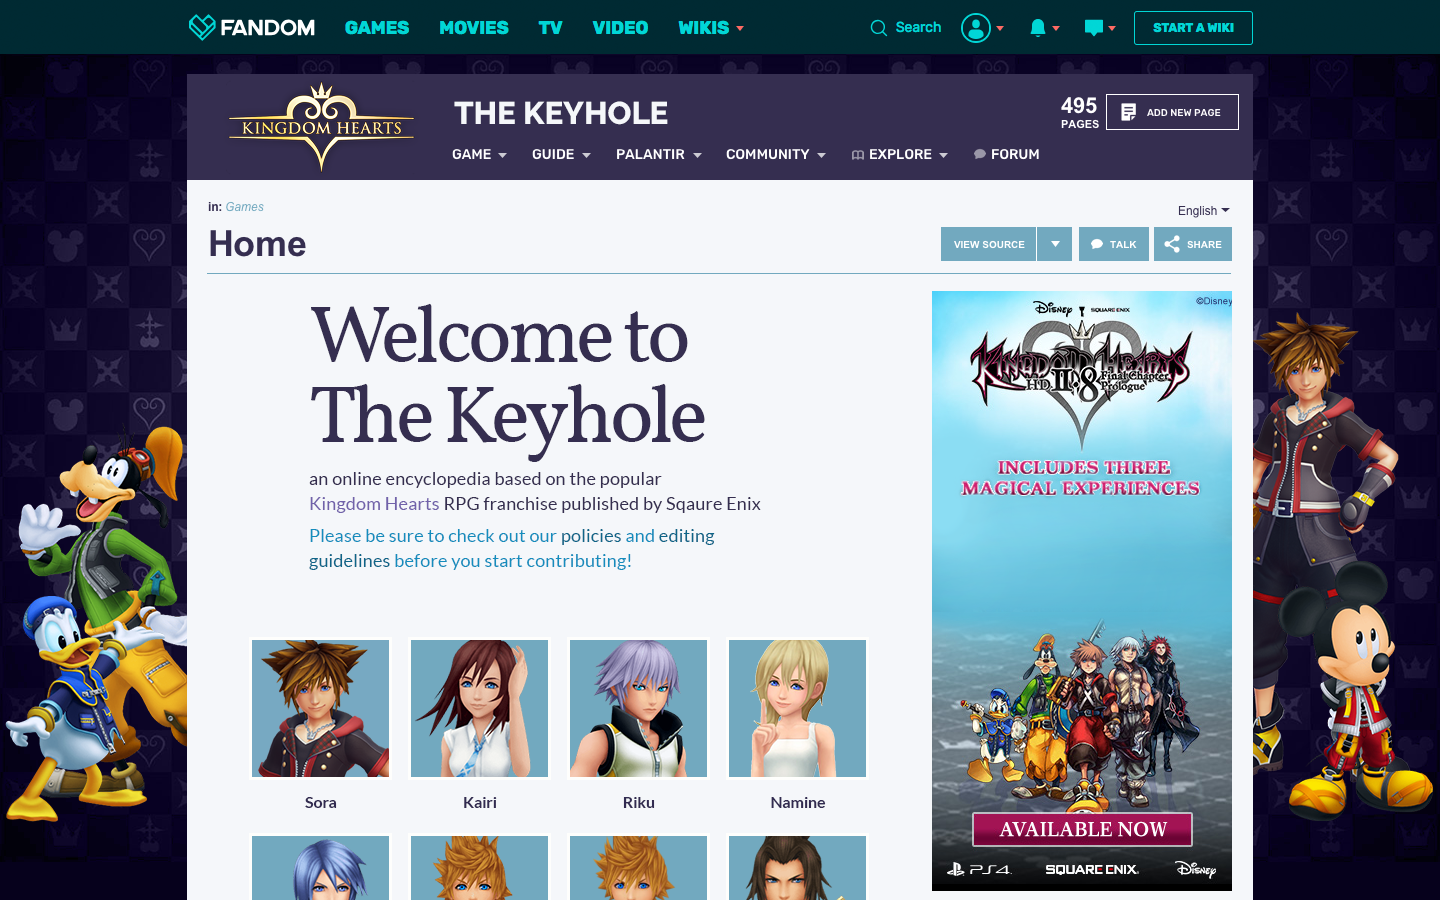The width and height of the screenshot is (1440, 900).
Task: Click the Fandom heart logo
Action: pyautogui.click(x=202, y=27)
